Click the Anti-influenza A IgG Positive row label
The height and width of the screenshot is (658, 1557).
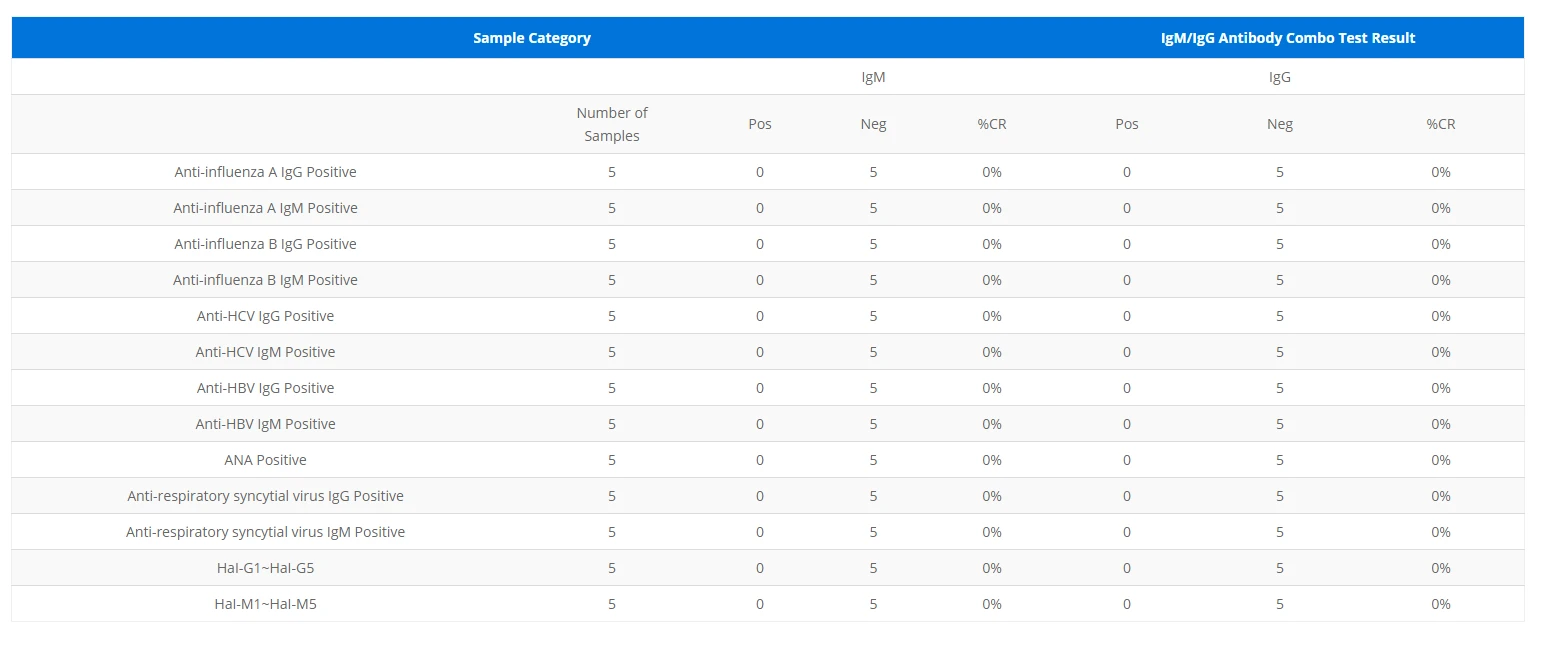(265, 172)
